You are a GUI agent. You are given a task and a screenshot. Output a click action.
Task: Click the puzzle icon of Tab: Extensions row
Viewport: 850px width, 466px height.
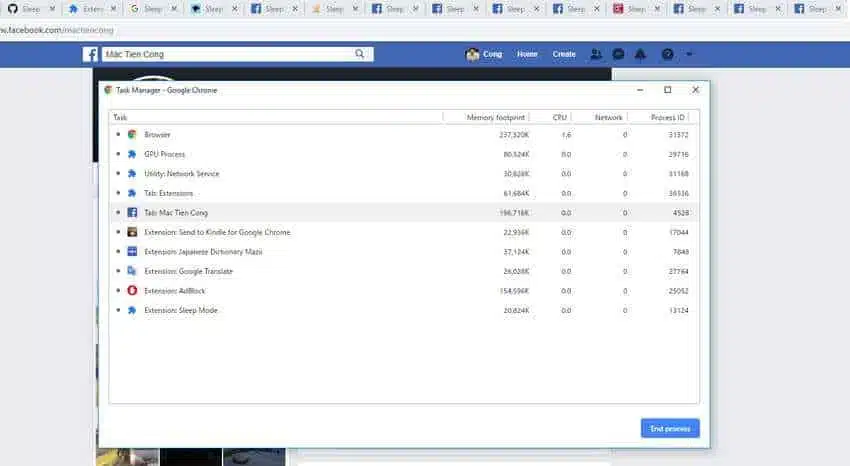(132, 193)
